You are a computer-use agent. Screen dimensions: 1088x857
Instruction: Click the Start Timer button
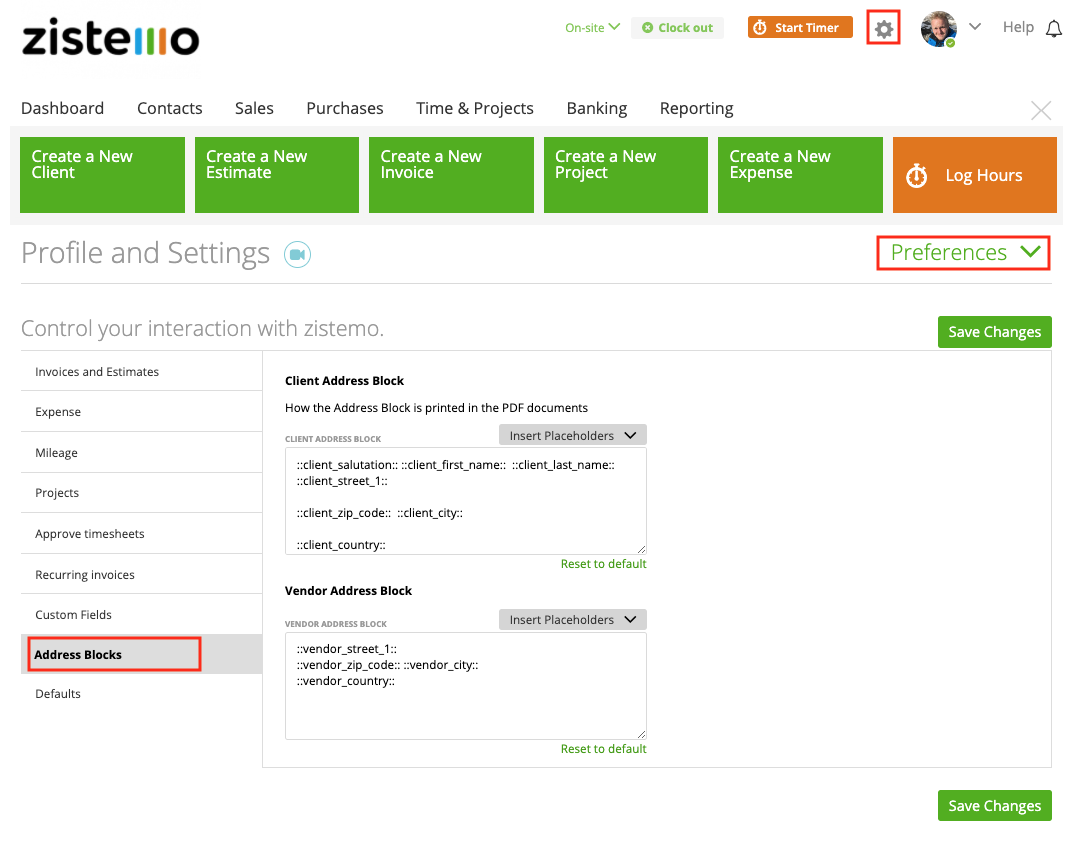tap(800, 28)
